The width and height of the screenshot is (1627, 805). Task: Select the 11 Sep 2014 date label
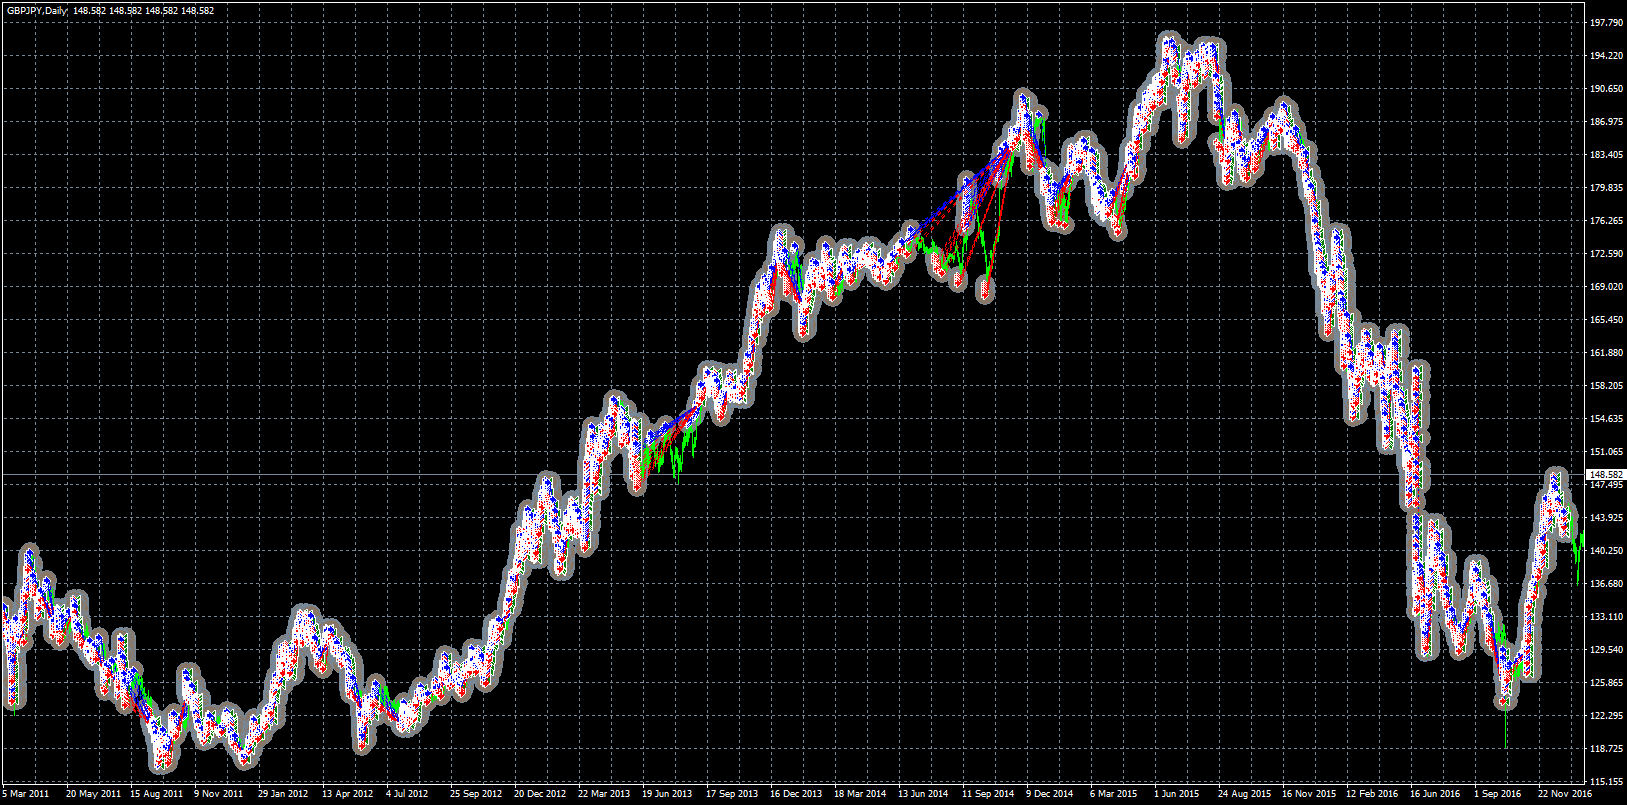click(988, 794)
